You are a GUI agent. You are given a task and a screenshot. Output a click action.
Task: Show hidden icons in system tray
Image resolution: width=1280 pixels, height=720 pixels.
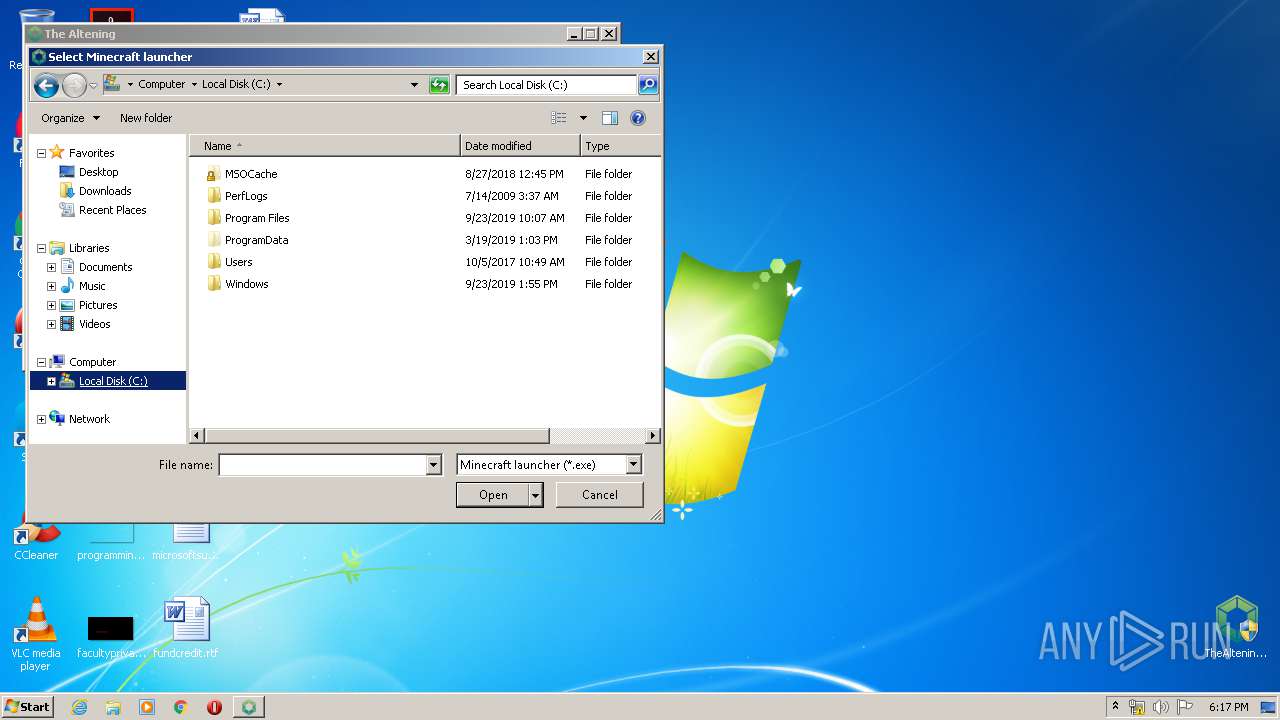click(1115, 707)
